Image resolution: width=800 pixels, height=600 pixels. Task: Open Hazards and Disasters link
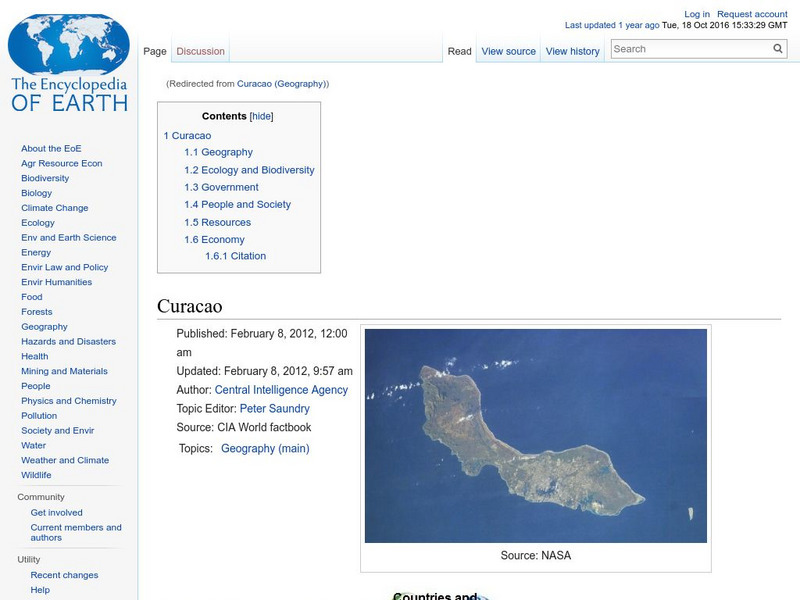coord(68,341)
